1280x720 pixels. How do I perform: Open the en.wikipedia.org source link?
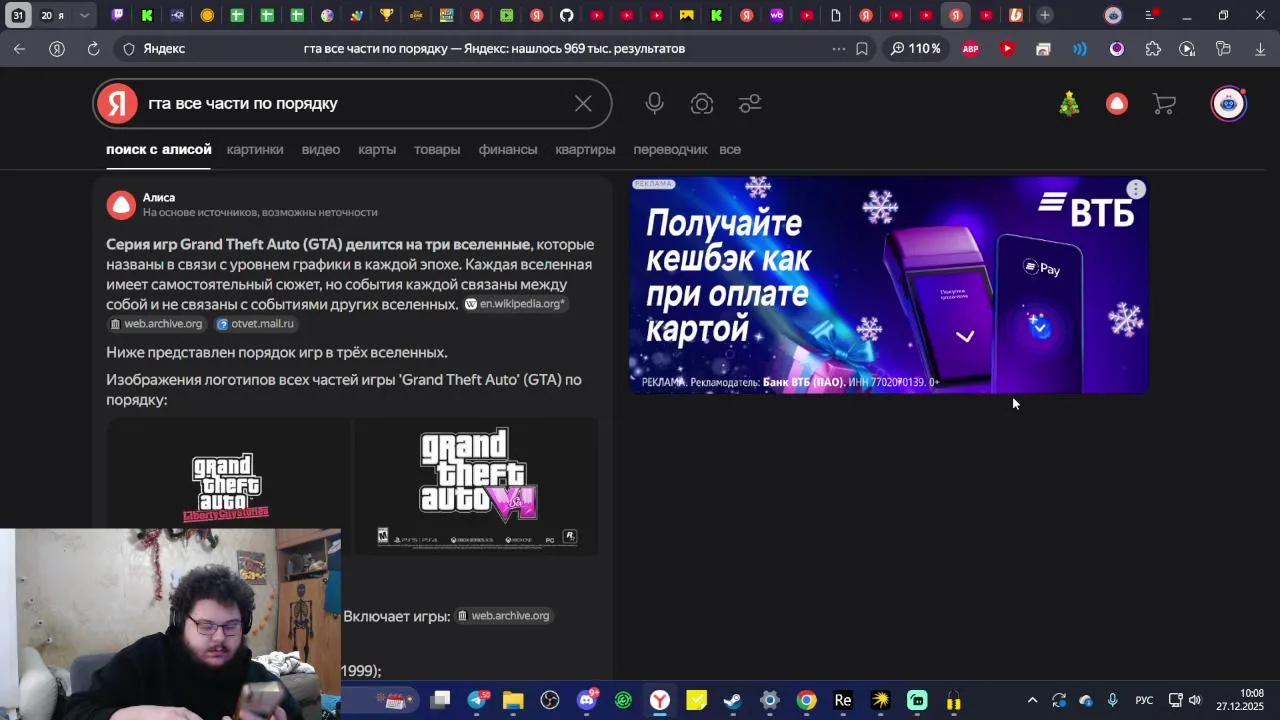click(516, 304)
